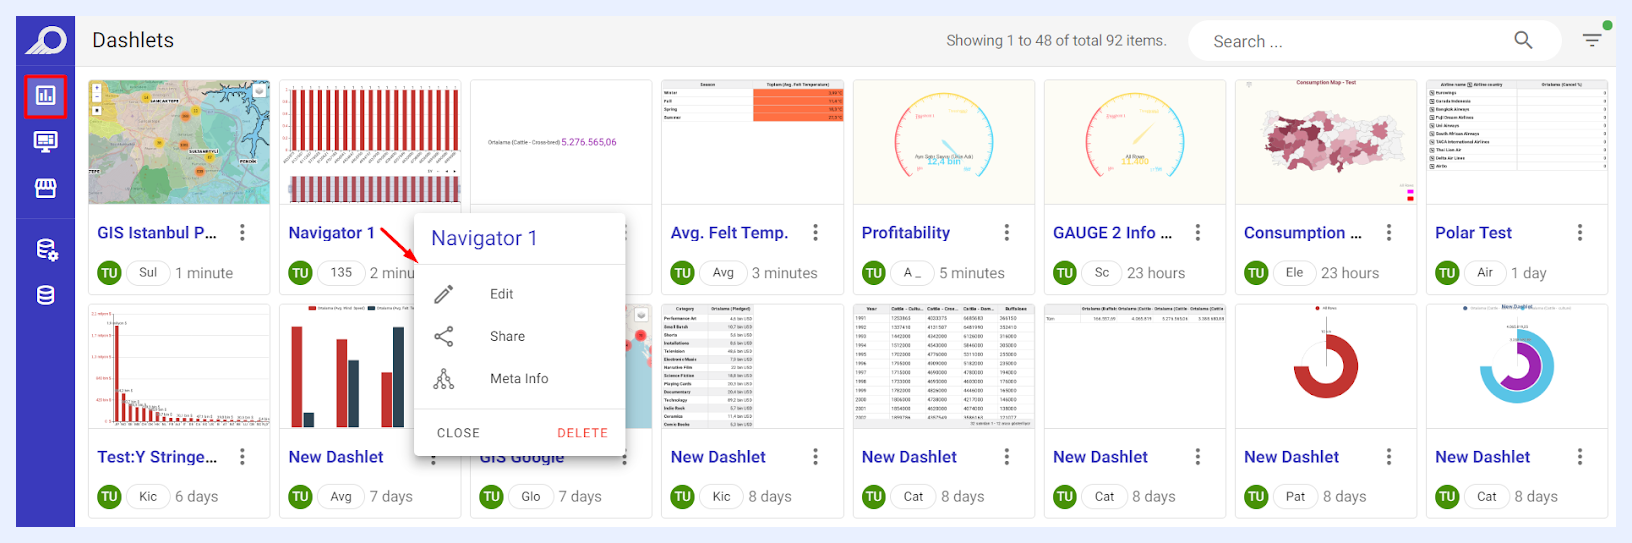The image size is (1632, 543).
Task: Open options menu for Polar Test dashlet
Action: coord(1580,232)
